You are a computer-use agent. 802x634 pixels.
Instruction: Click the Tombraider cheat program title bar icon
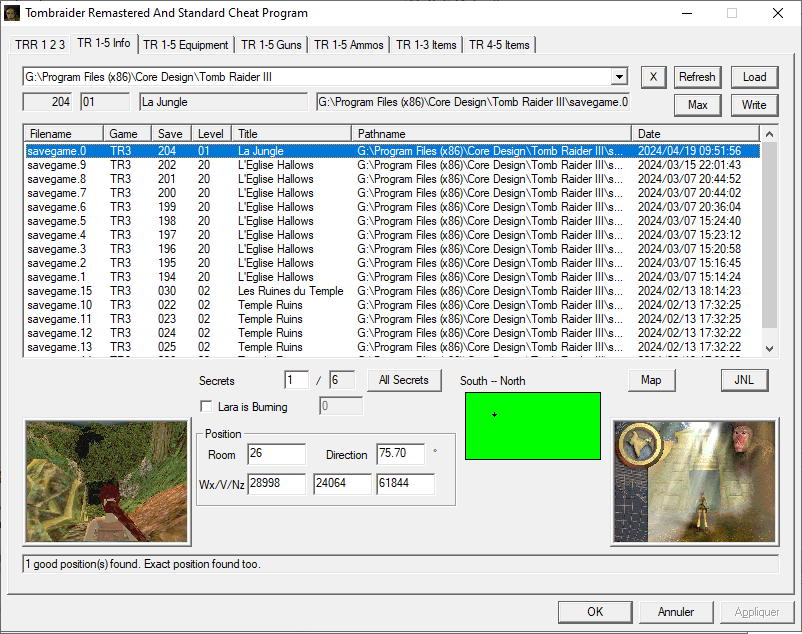[x=12, y=13]
